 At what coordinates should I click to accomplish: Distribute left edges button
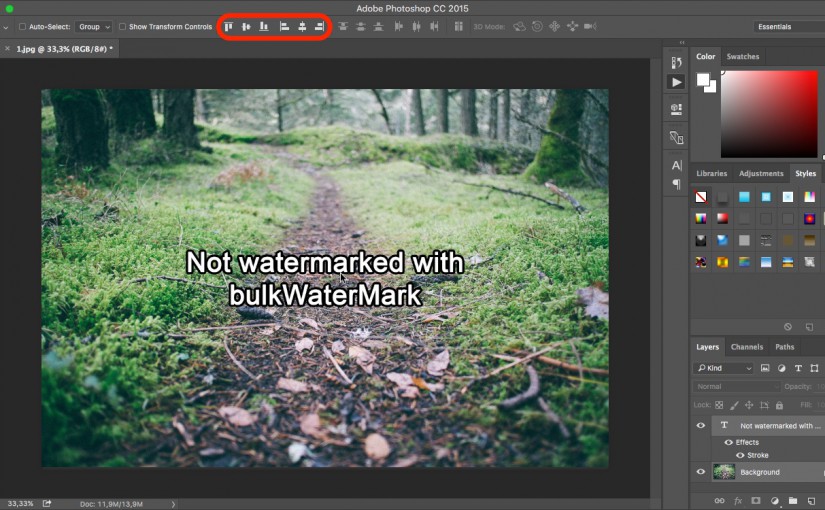pyautogui.click(x=398, y=26)
